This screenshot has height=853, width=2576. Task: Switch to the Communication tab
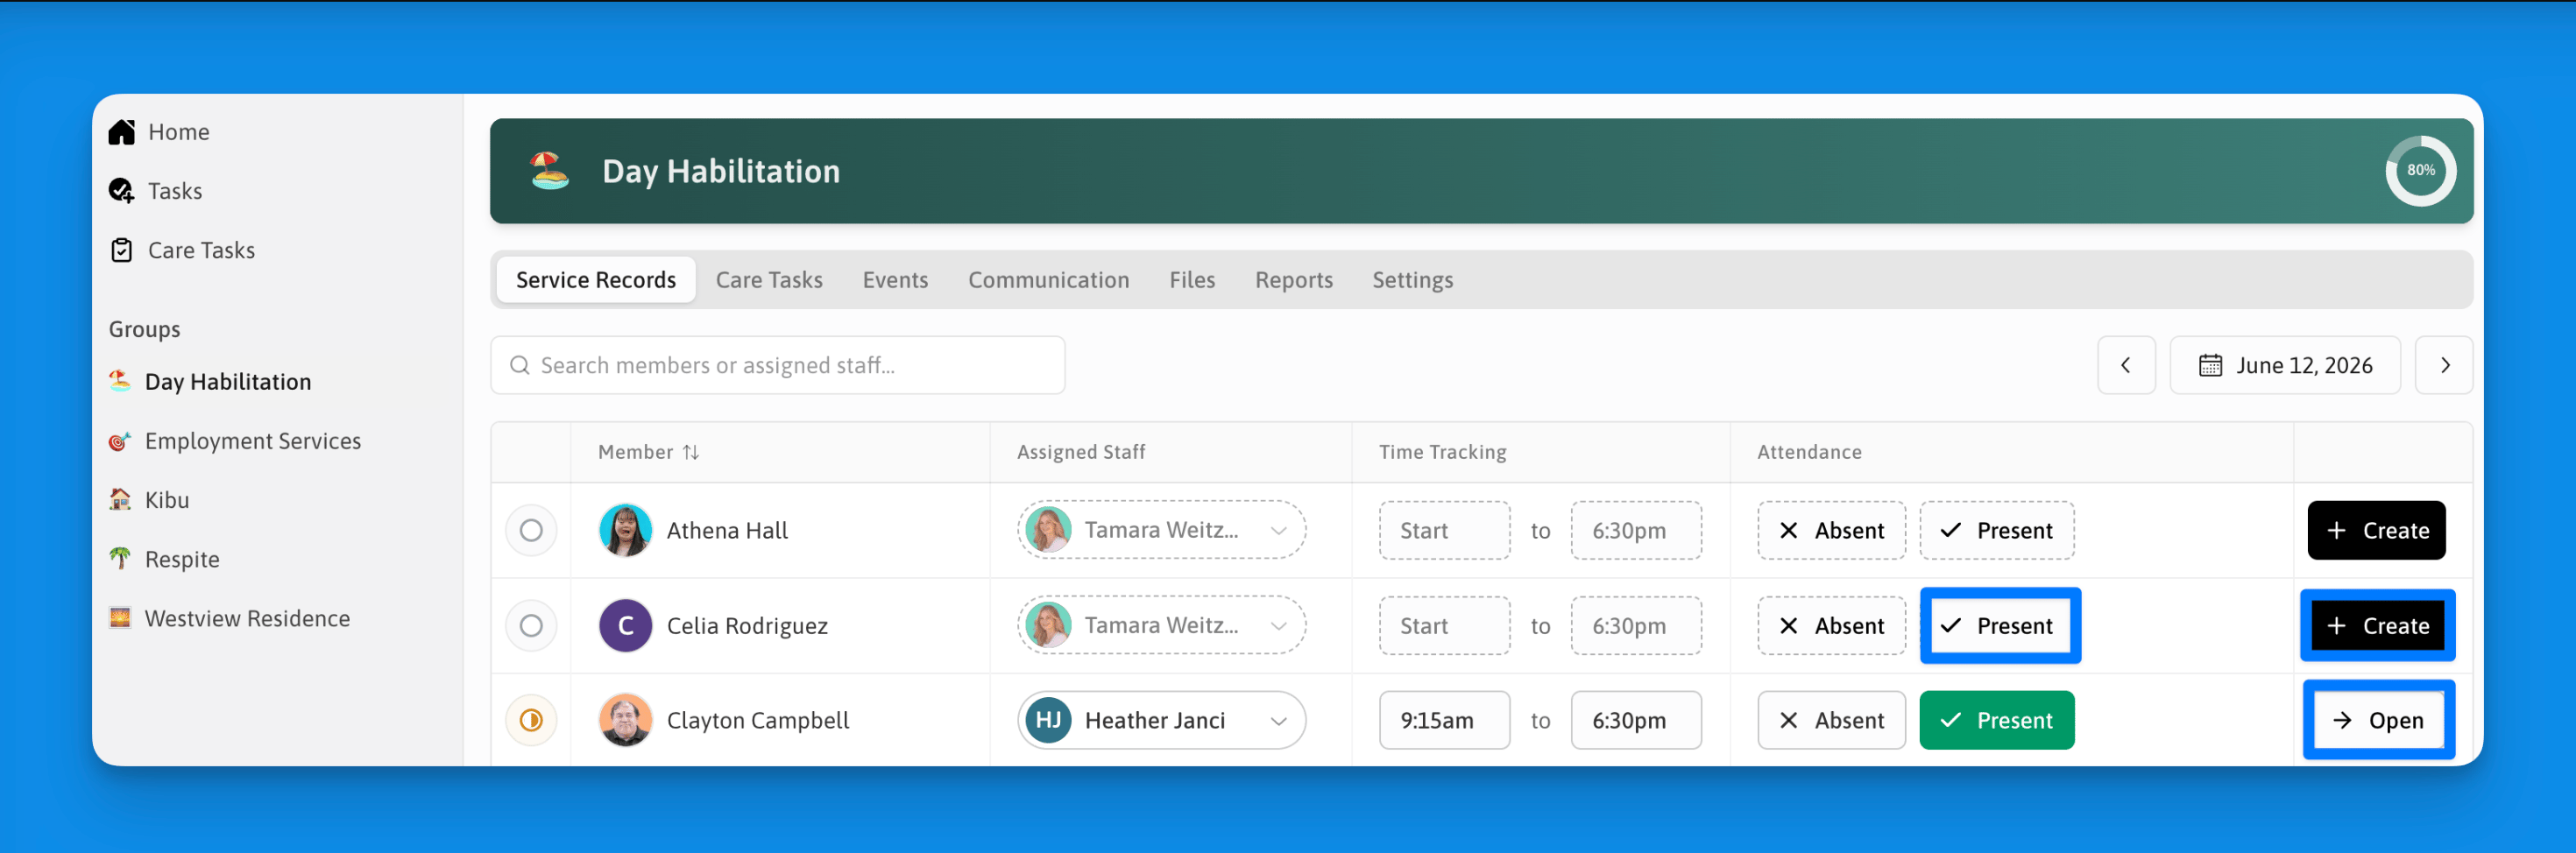click(1048, 280)
